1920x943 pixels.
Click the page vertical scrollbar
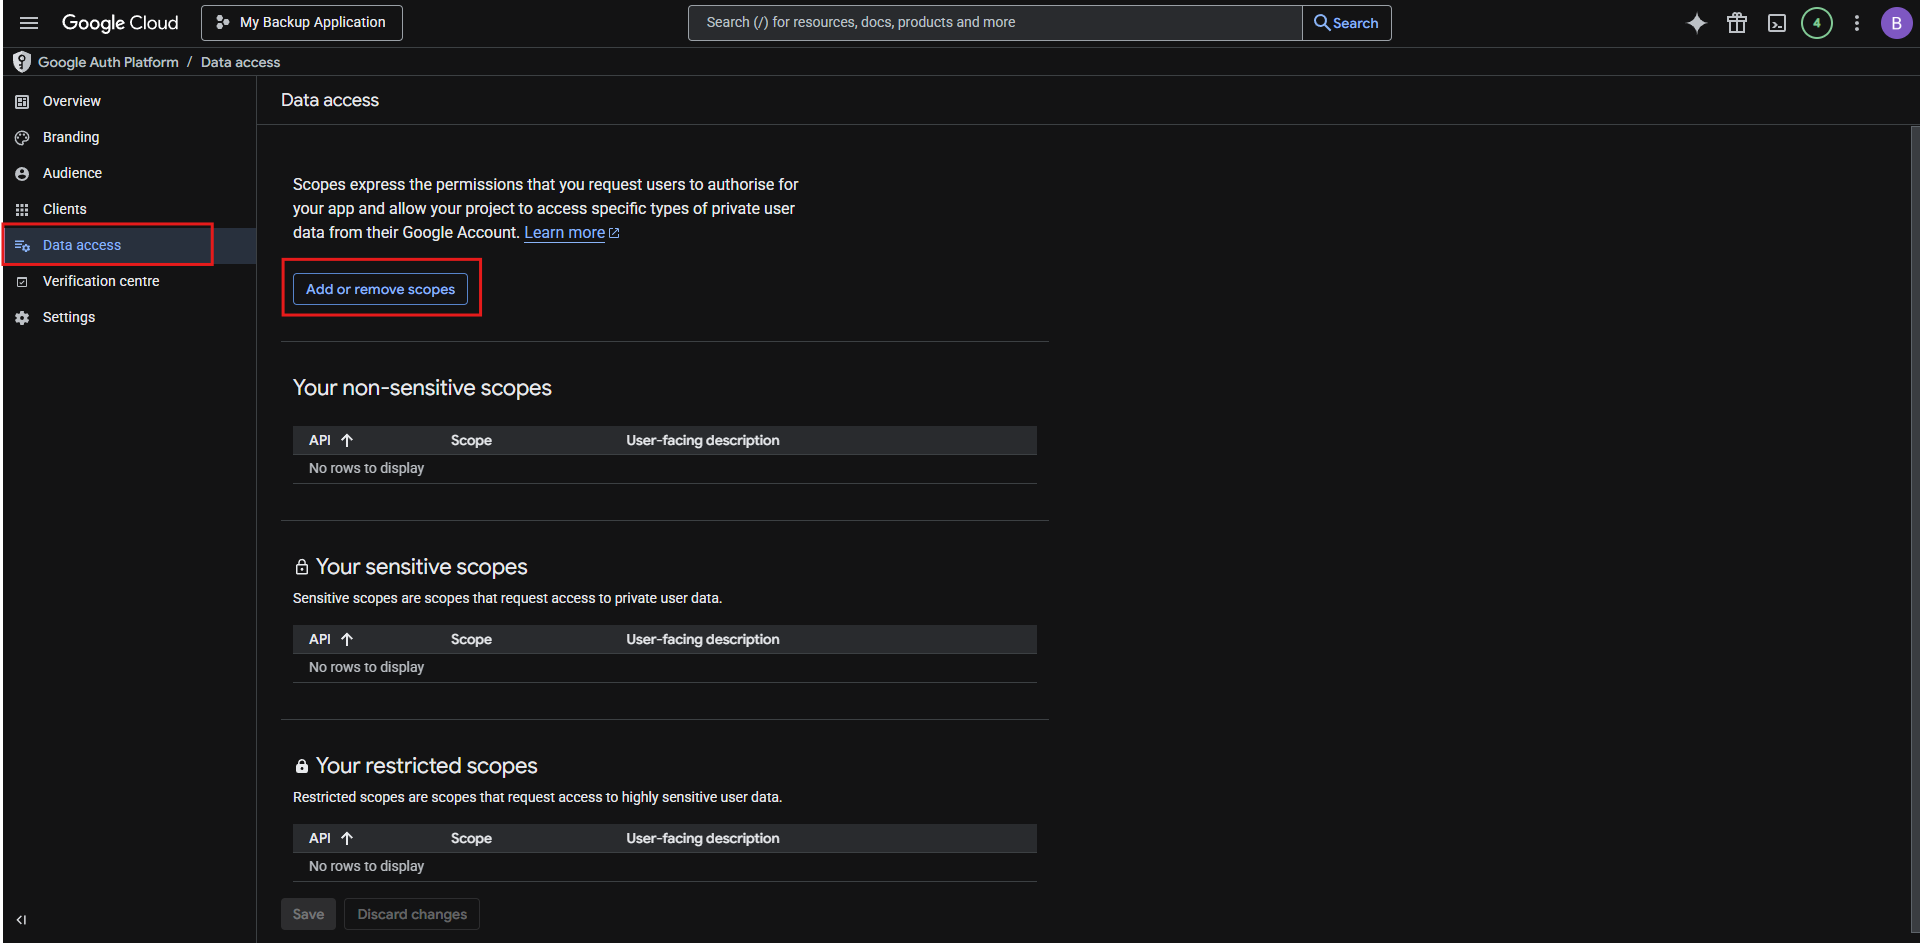pos(1915,530)
